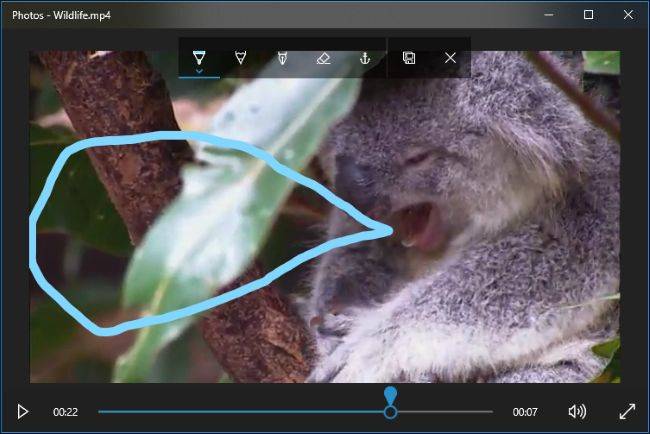Jump to unplayed portion of the seek bar
The height and width of the screenshot is (434, 650).
coord(445,412)
